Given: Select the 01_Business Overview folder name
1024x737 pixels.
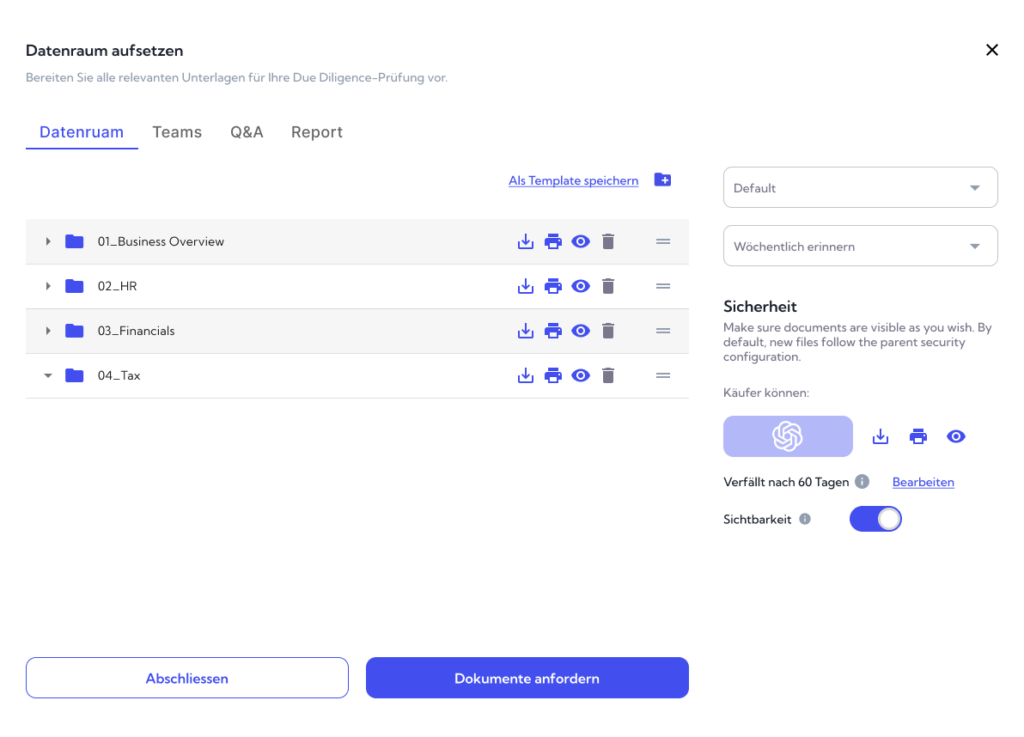Looking at the screenshot, I should 161,242.
